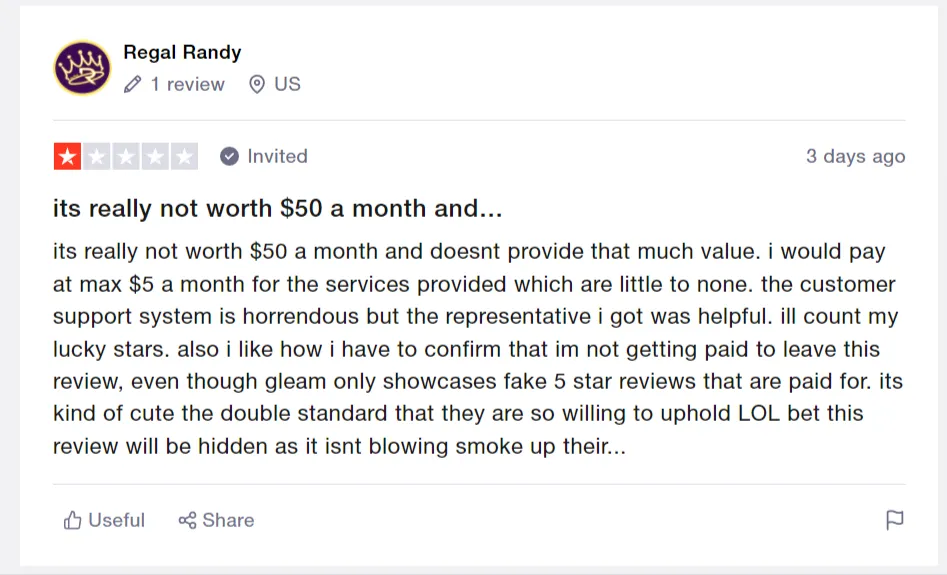The width and height of the screenshot is (947, 575).
Task: Open the review title about $50 a month
Action: click(x=277, y=210)
